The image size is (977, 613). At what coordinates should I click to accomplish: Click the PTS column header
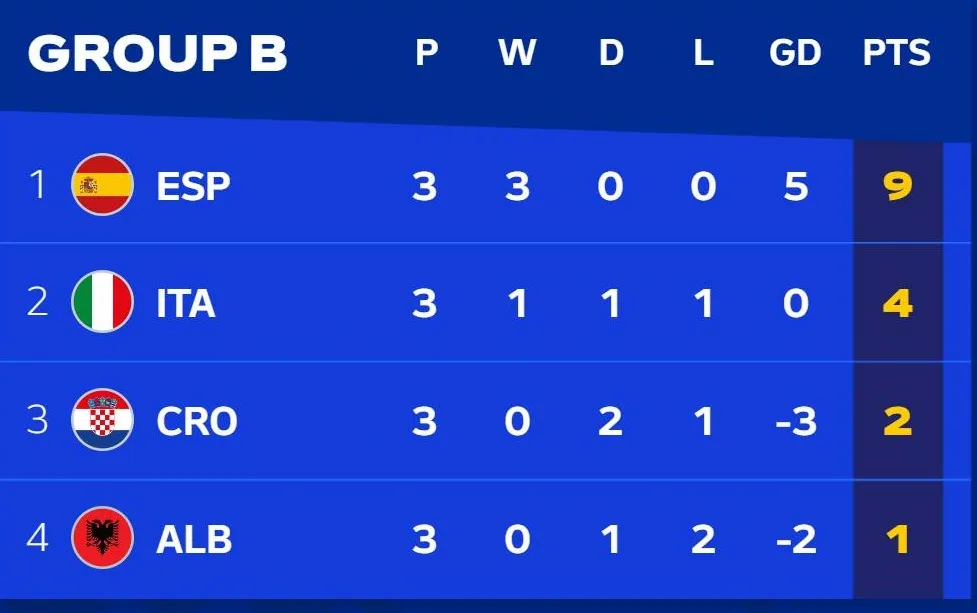point(897,53)
